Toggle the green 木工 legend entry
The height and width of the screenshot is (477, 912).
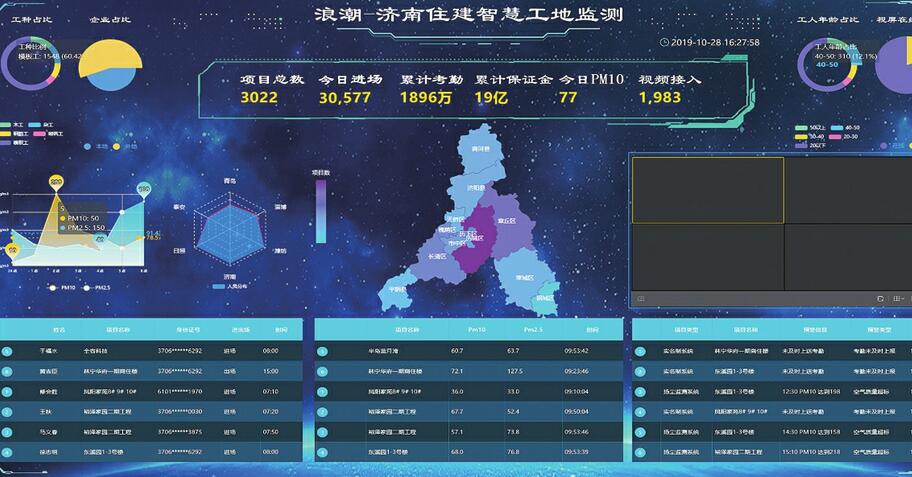(x=12, y=124)
